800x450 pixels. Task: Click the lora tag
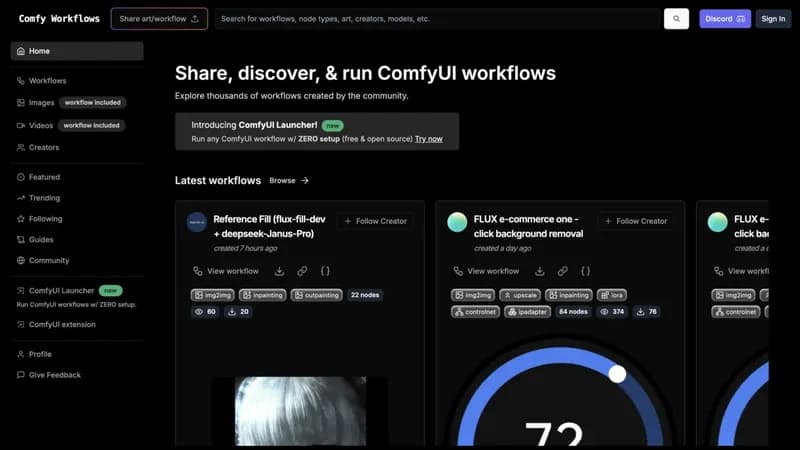coord(611,295)
